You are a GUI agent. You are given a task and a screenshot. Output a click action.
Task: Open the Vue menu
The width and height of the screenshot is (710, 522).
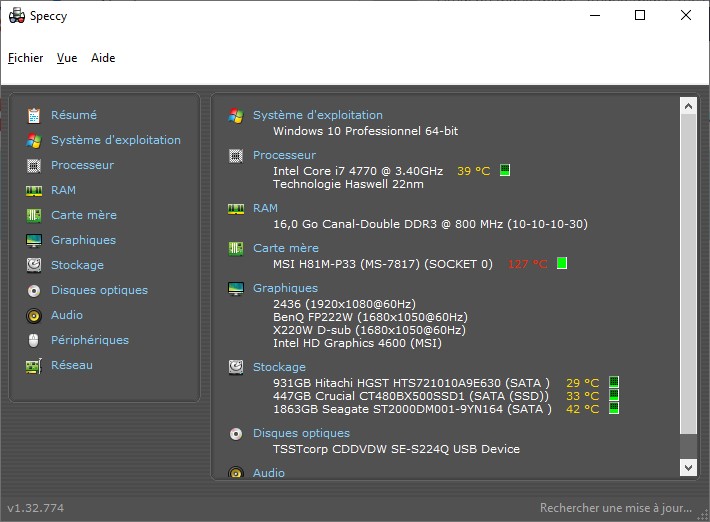pos(67,58)
